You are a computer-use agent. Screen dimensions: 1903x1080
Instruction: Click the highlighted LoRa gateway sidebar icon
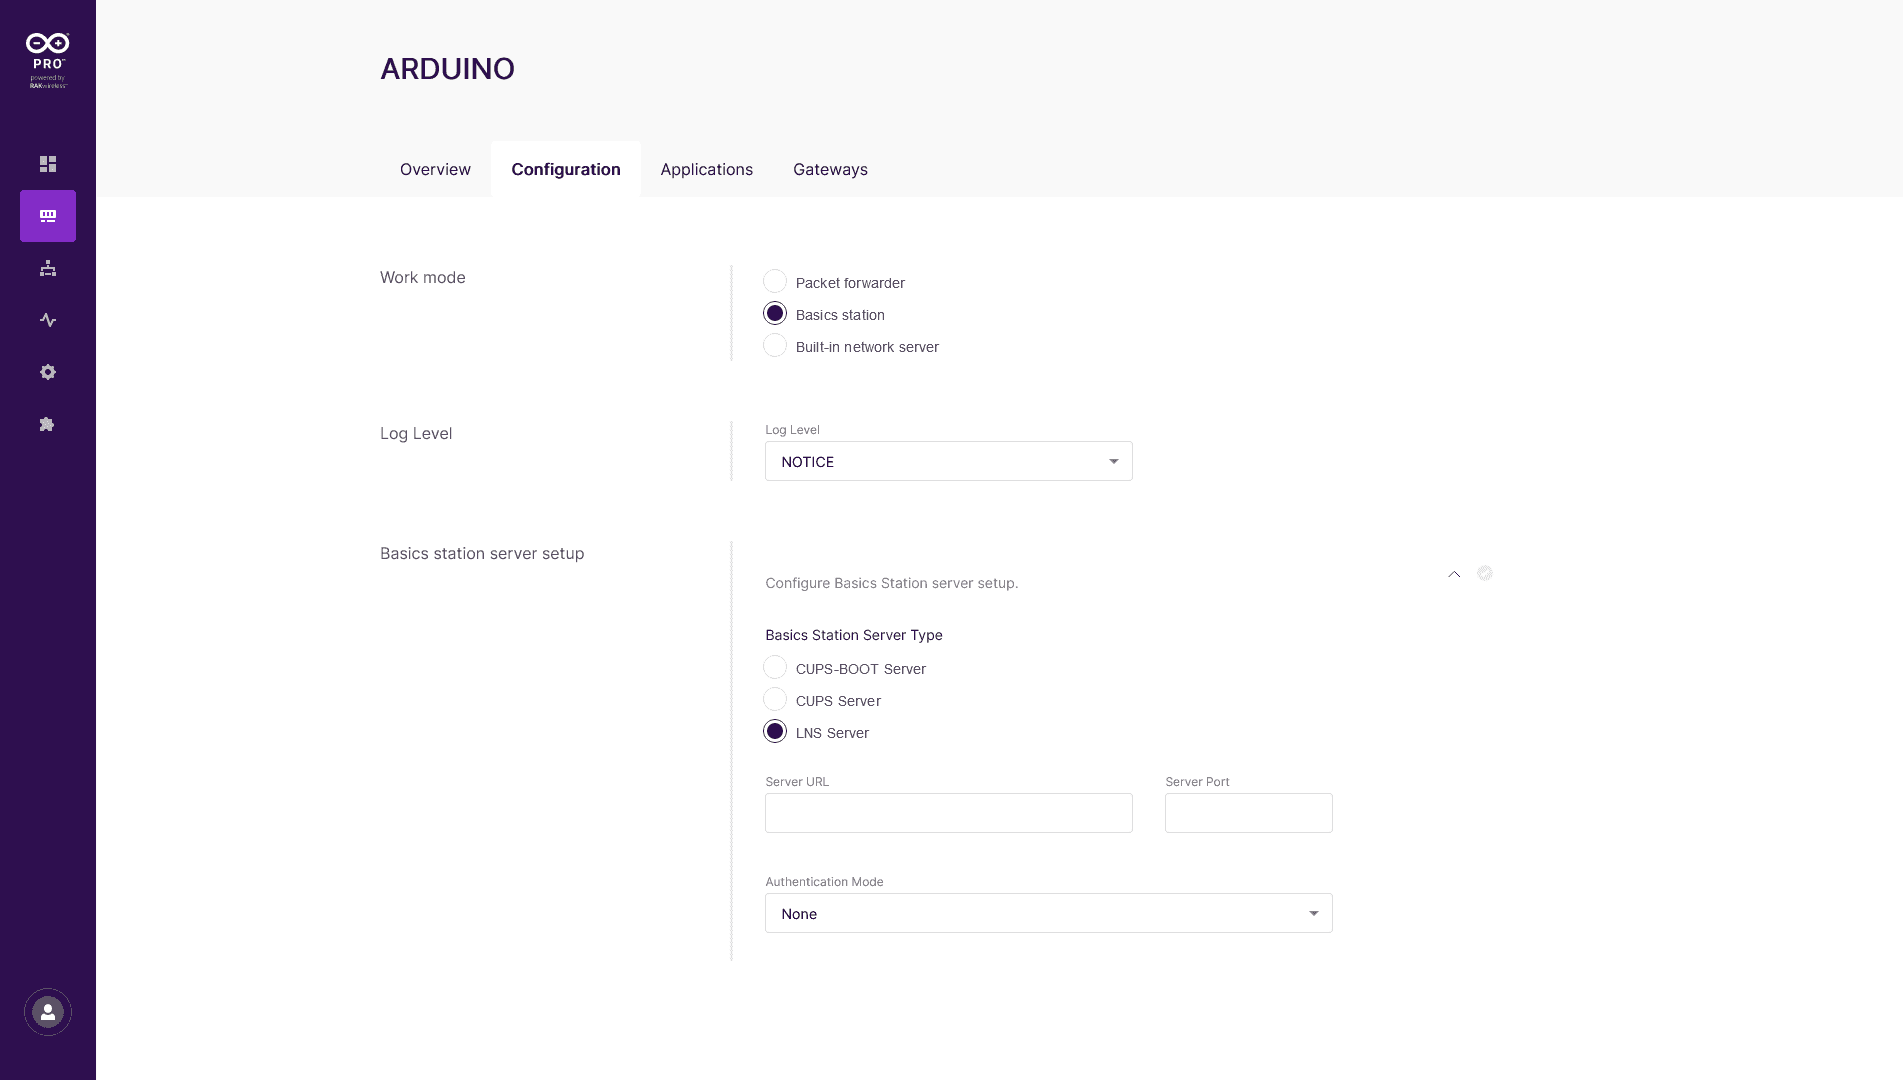click(48, 216)
